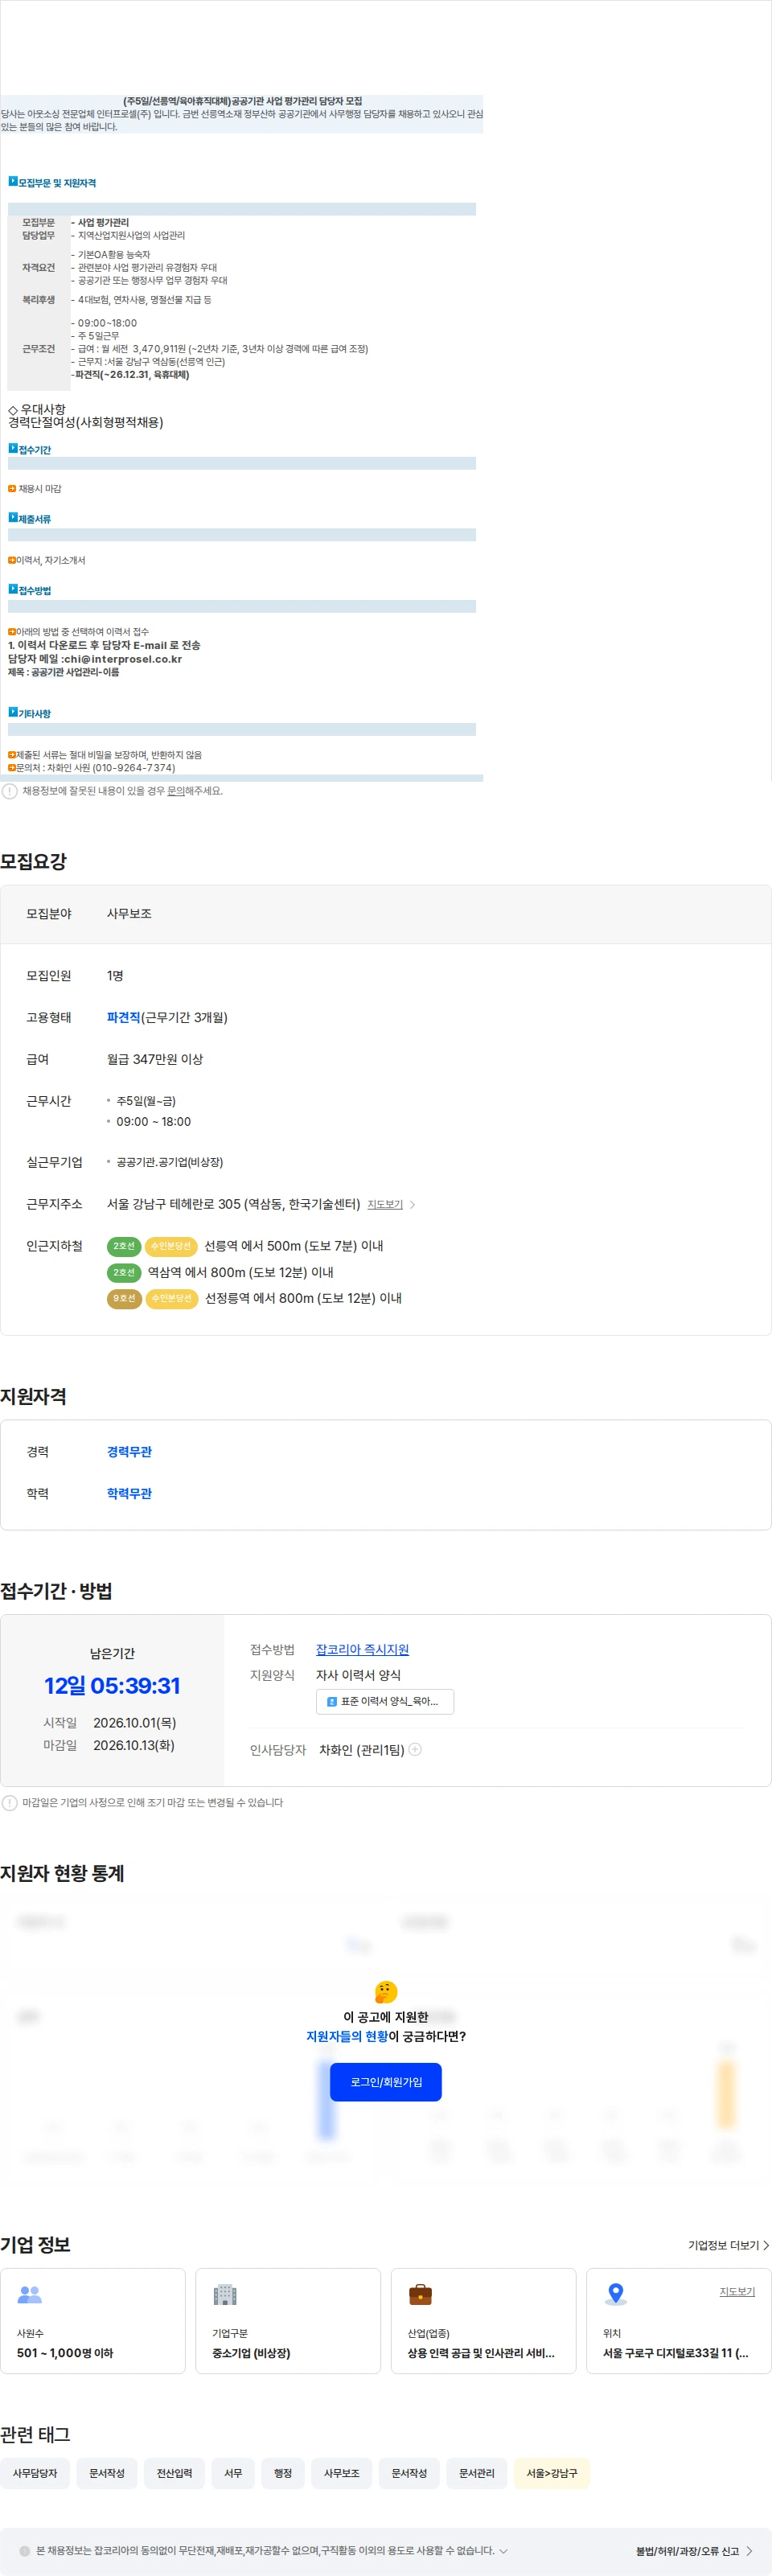
Task: Click the 문의 link in the incorrect-info notice
Action: (175, 791)
